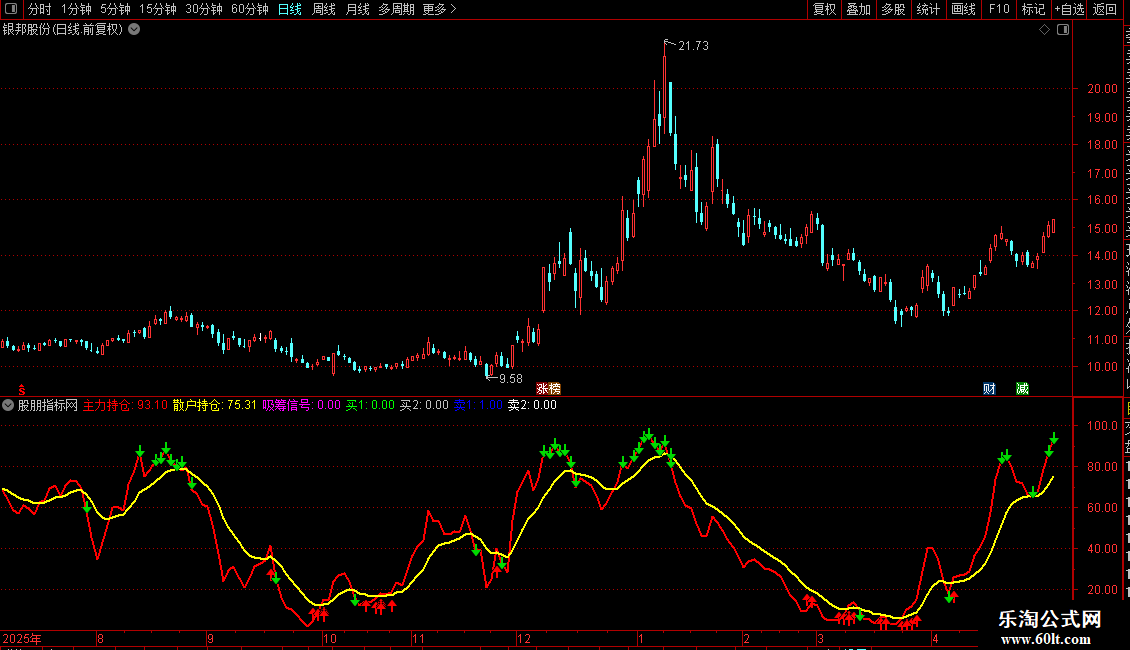Click the 返回 back button
This screenshot has width=1130, height=650.
click(1104, 9)
